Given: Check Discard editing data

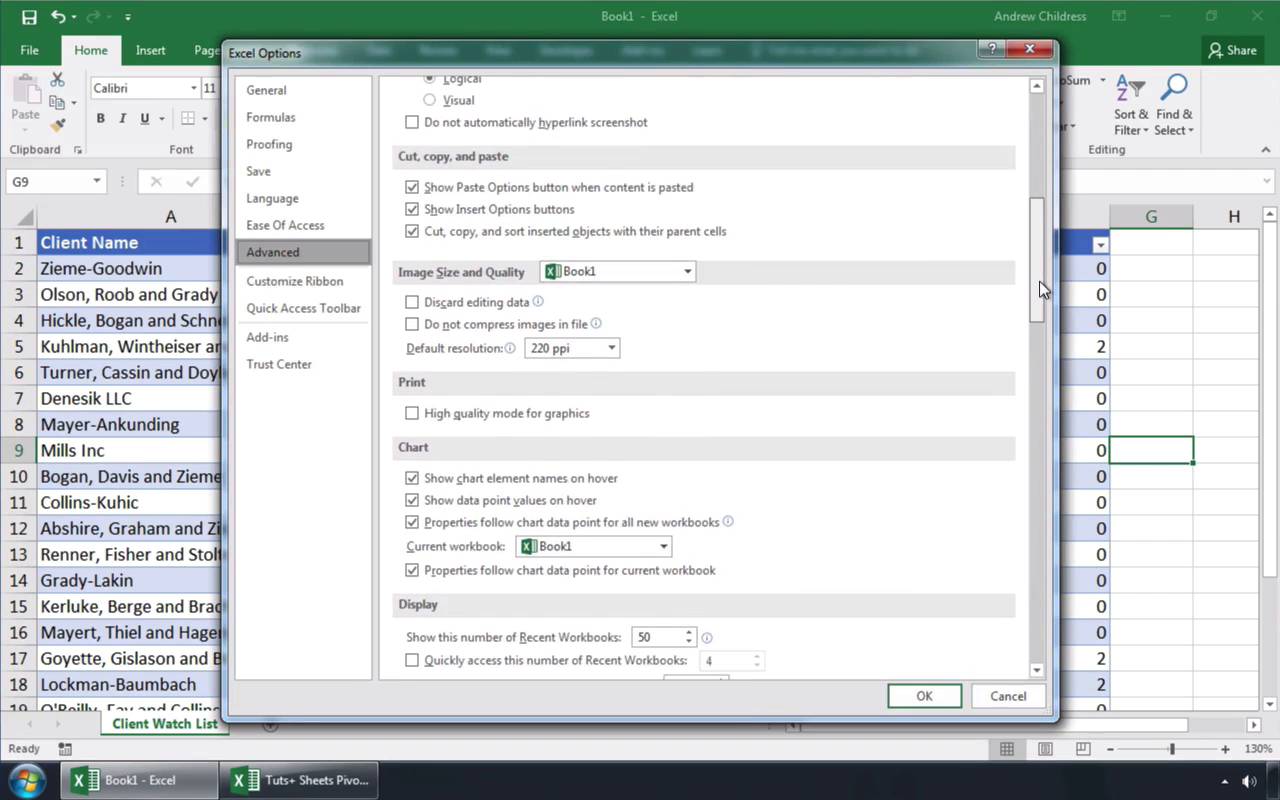Looking at the screenshot, I should coord(412,302).
